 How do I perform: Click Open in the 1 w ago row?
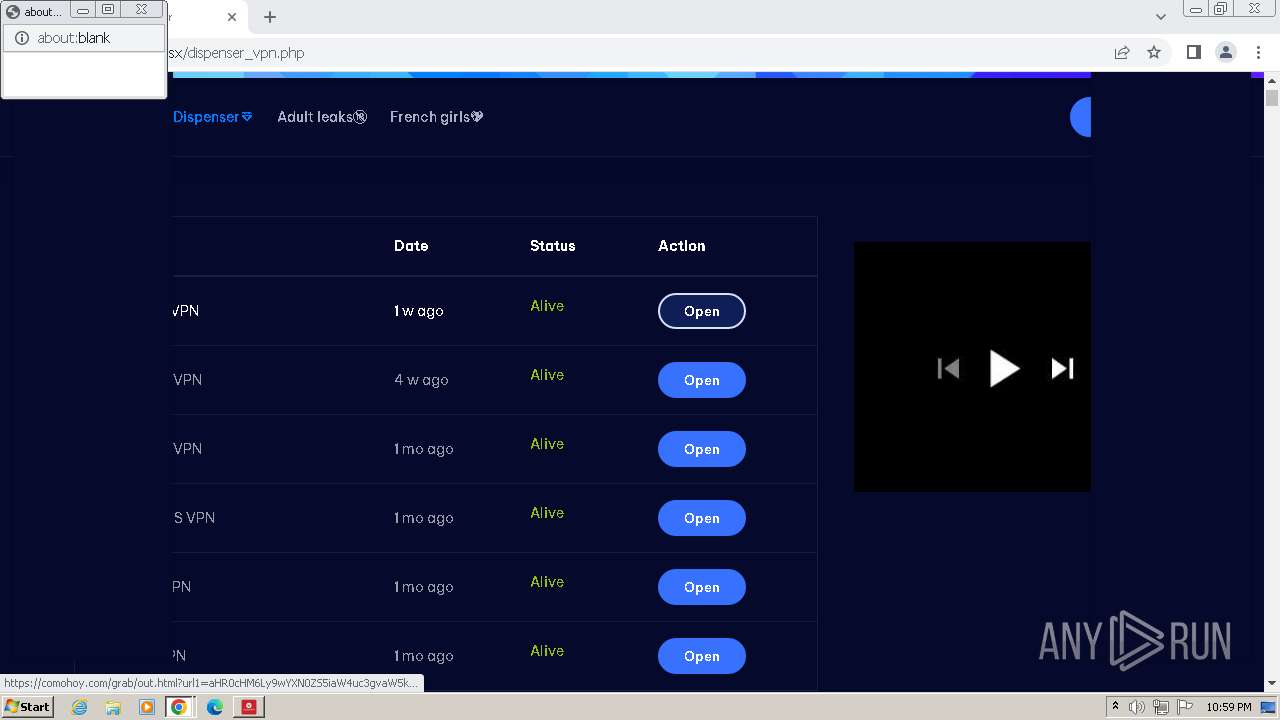click(702, 311)
